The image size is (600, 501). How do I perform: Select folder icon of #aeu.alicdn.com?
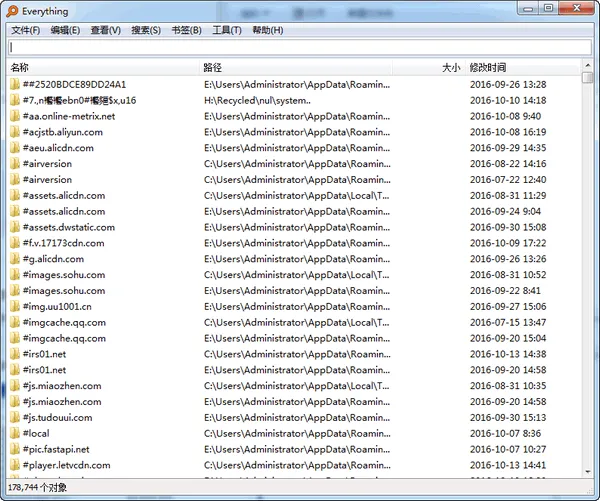[15, 148]
